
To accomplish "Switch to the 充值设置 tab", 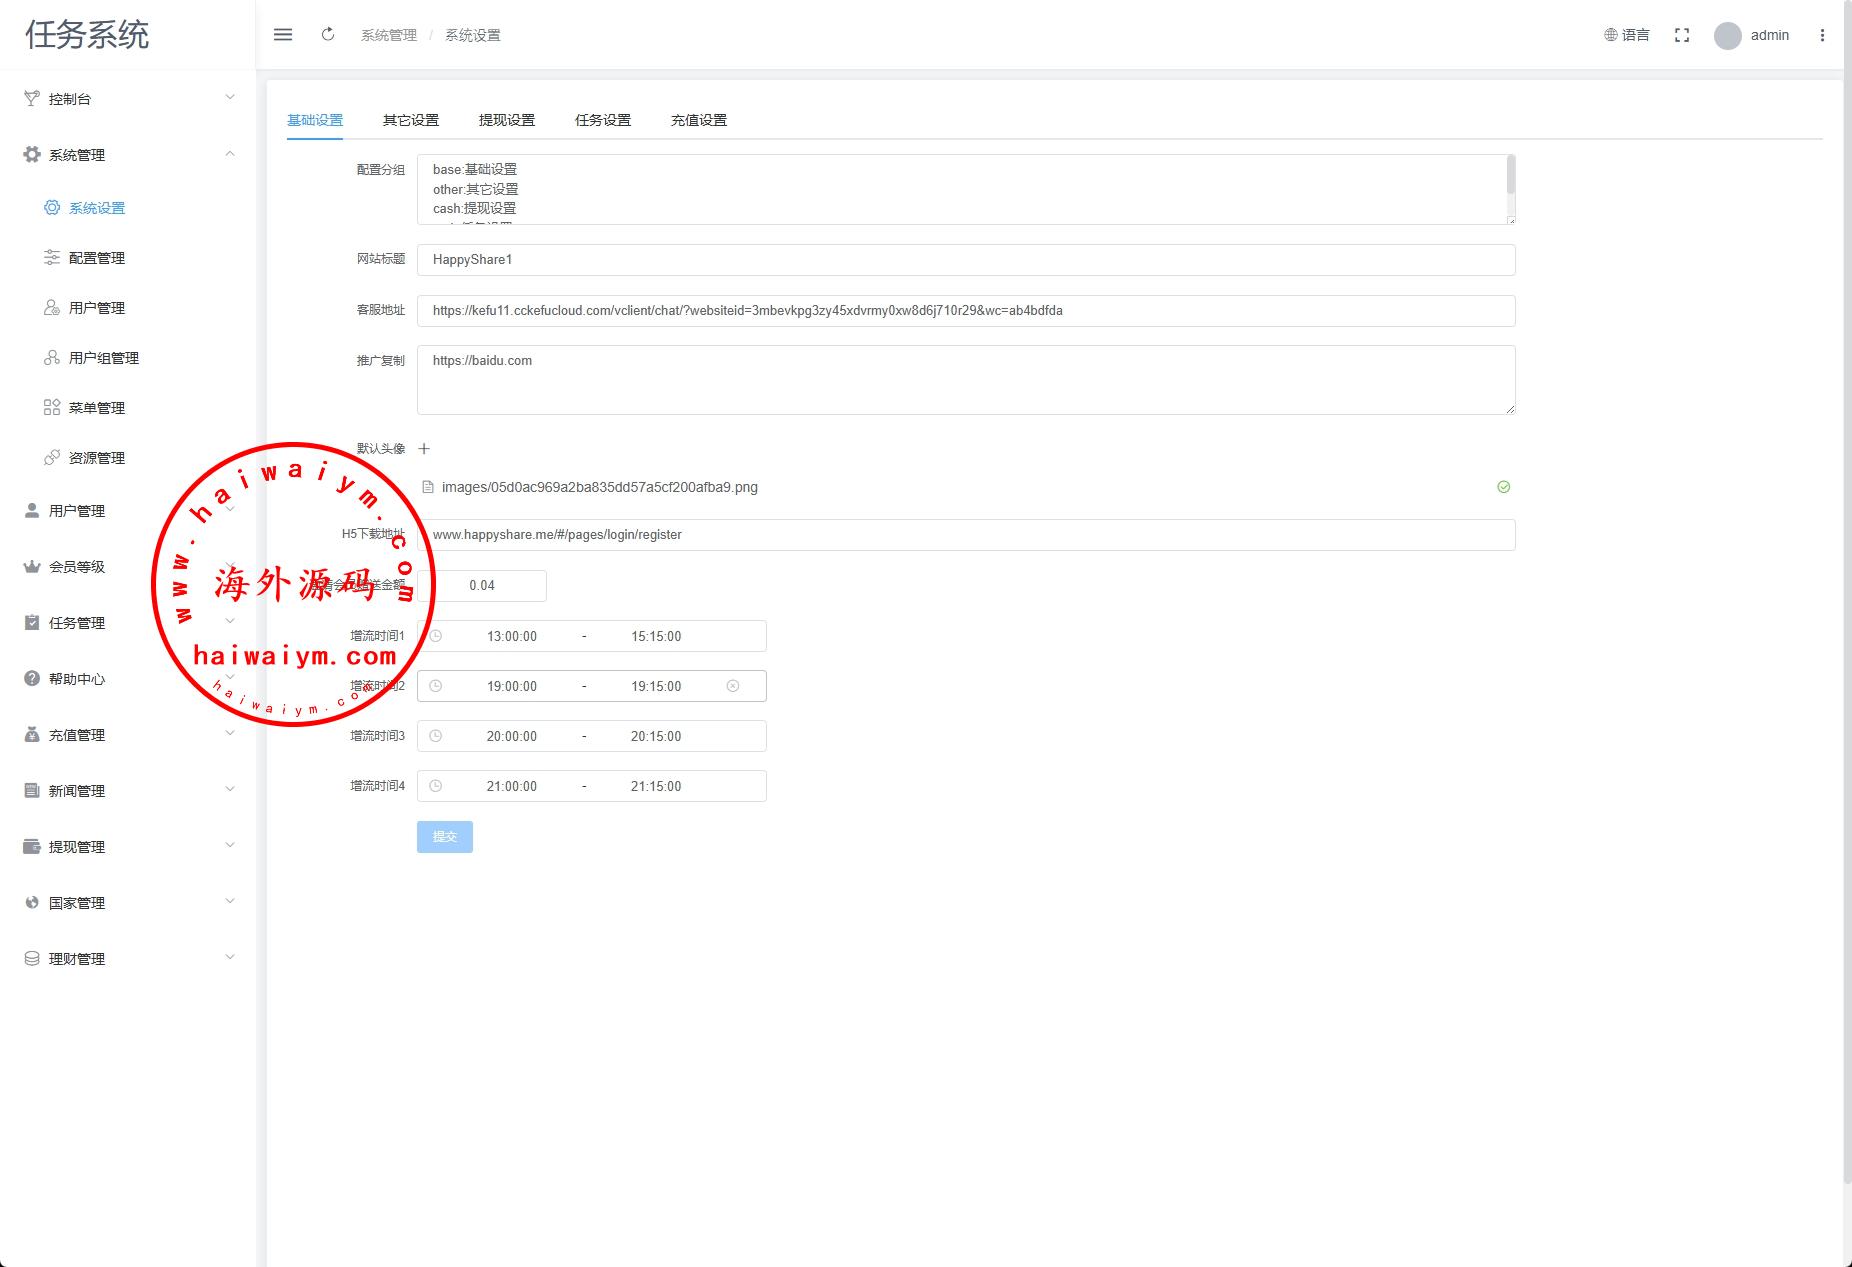I will pyautogui.click(x=698, y=120).
